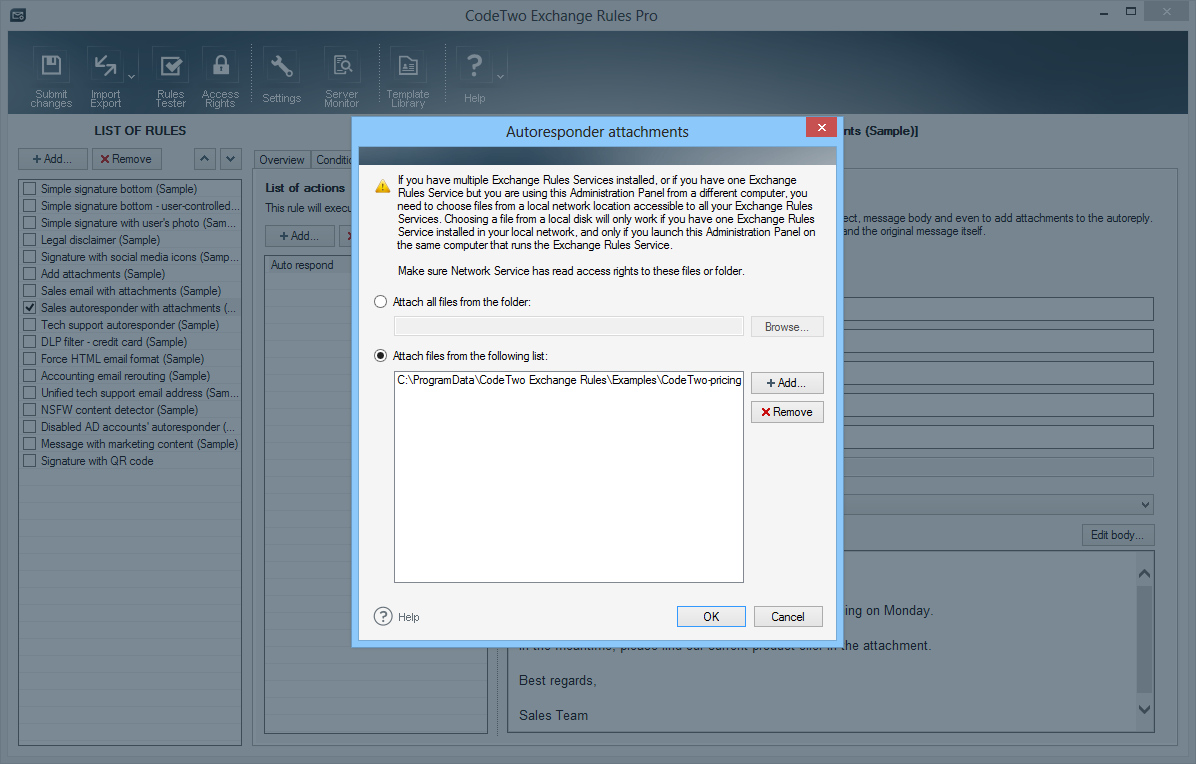Enable the Legal disclaimer (Sample) rule checkbox
1196x764 pixels.
(30, 240)
